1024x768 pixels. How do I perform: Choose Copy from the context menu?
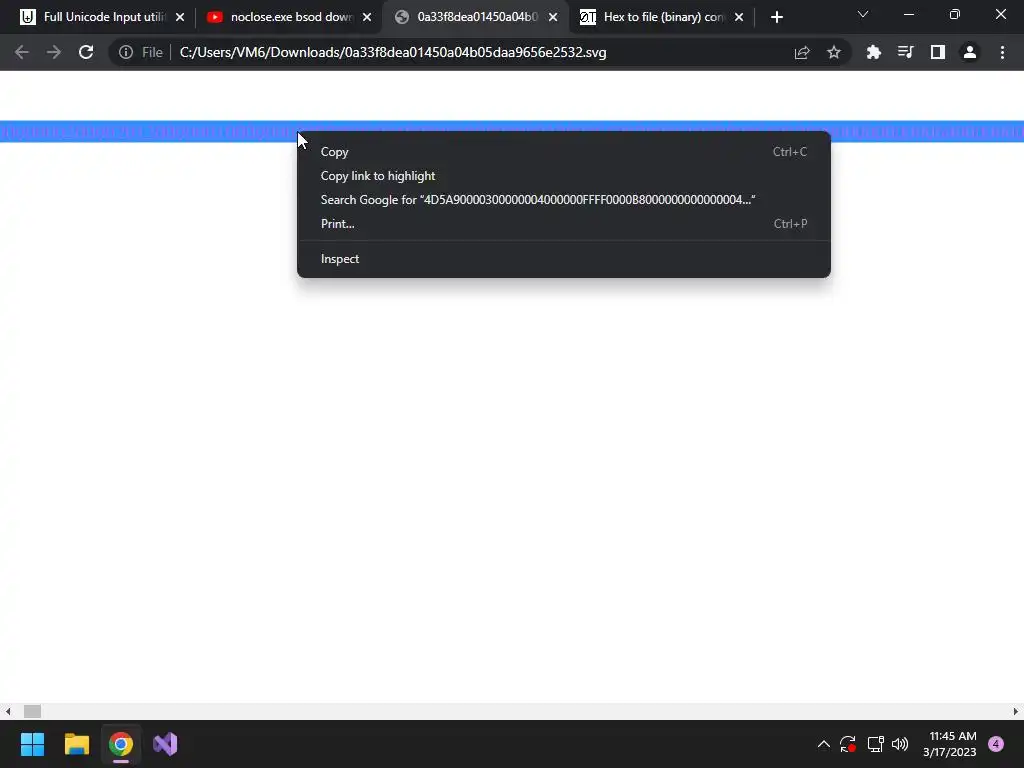[564, 152]
